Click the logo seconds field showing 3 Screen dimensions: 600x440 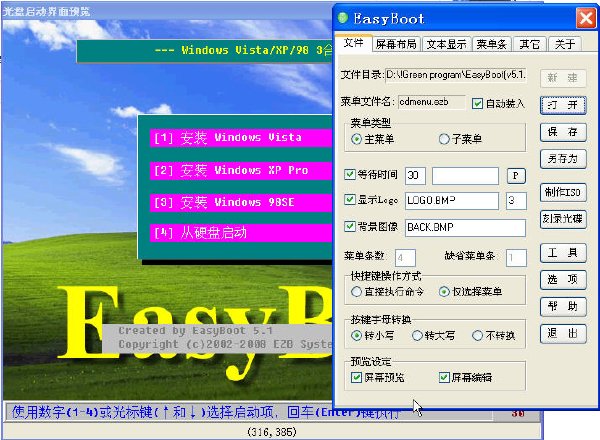pos(516,200)
